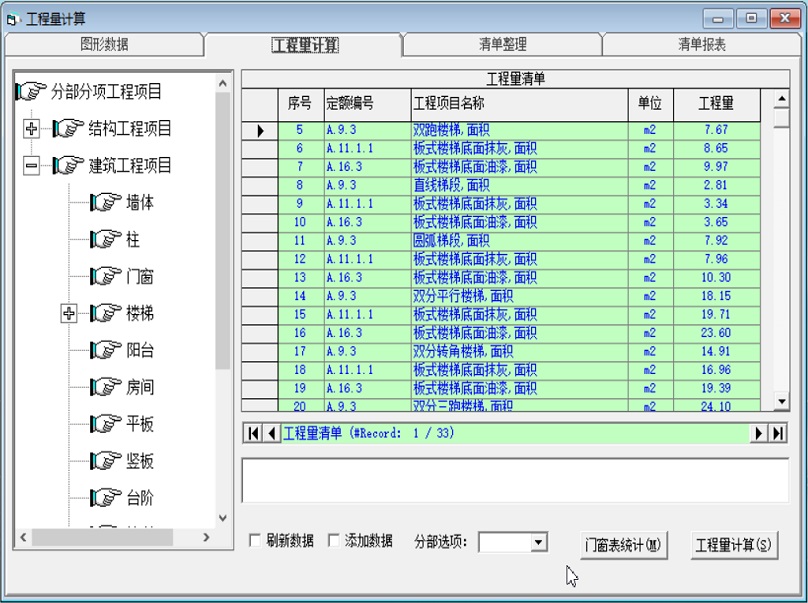Viewport: 808px width, 603px height.
Task: Click the tree panel scroll-down chevron
Action: coord(223,518)
